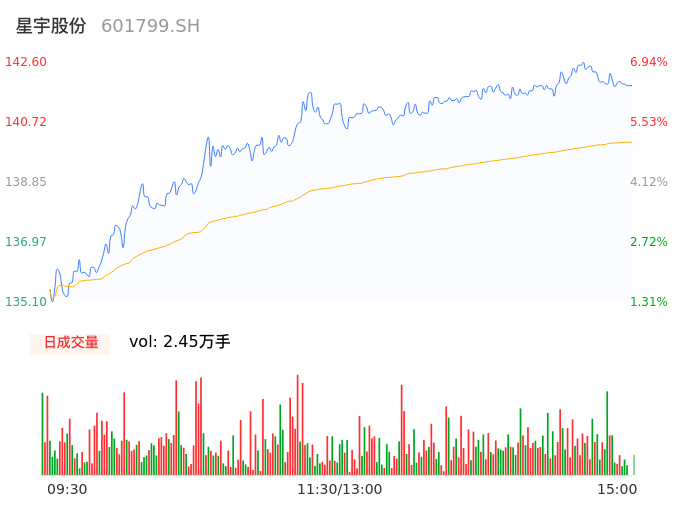Click the 142.60 top price label
Screen dimensions: 686x524
click(x=26, y=62)
